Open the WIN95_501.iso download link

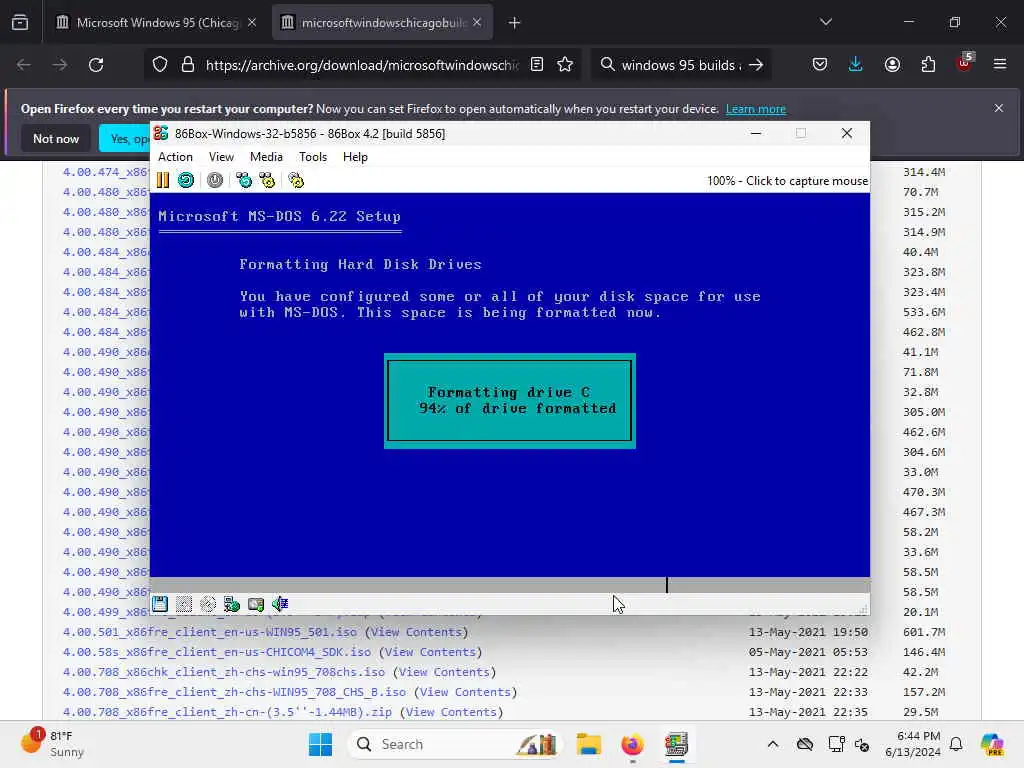[210, 632]
